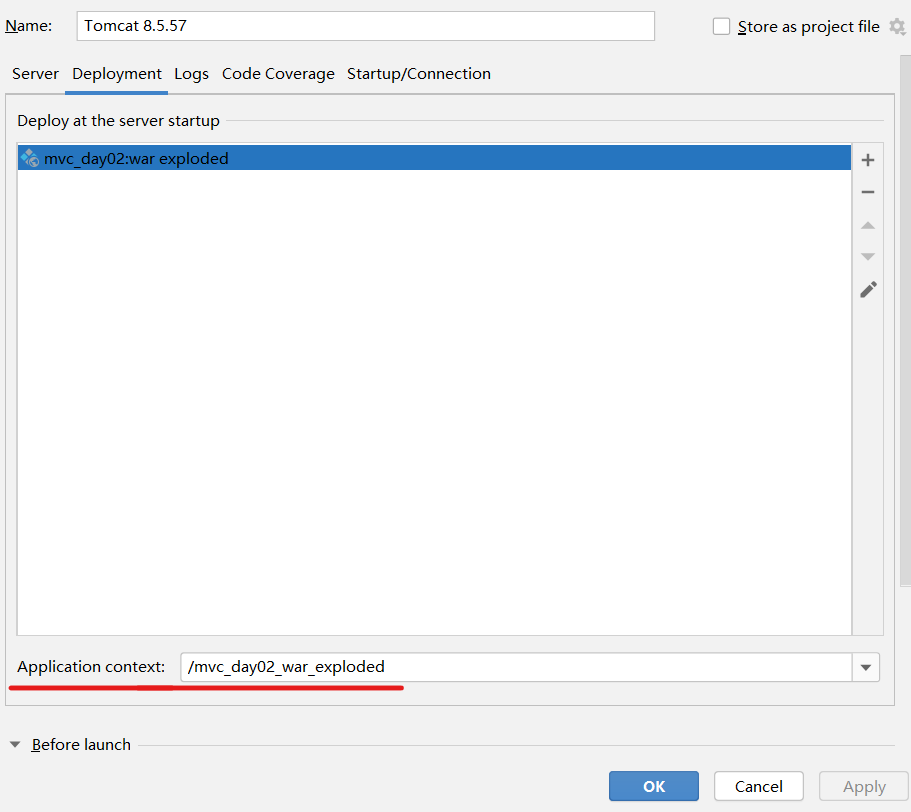
Task: Click the Apply button
Action: [x=864, y=786]
